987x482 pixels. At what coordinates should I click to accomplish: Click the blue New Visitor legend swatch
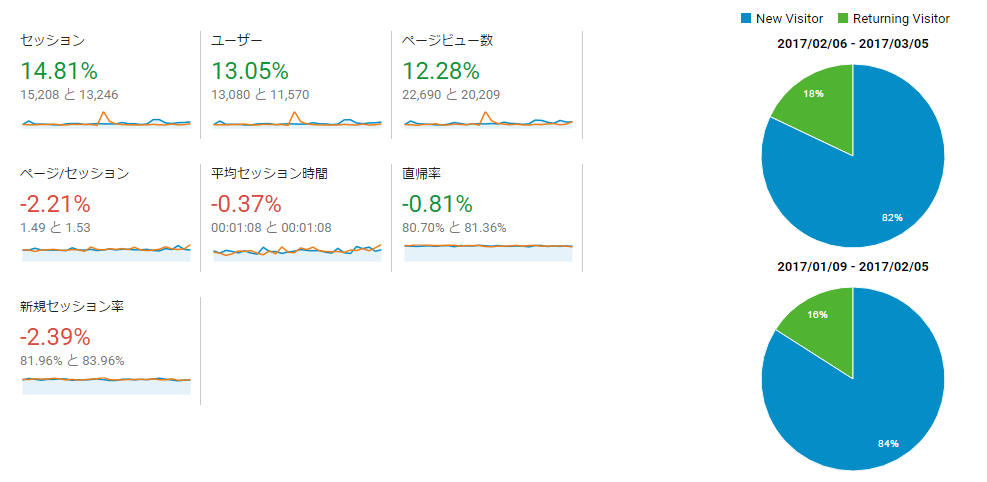pyautogui.click(x=746, y=19)
